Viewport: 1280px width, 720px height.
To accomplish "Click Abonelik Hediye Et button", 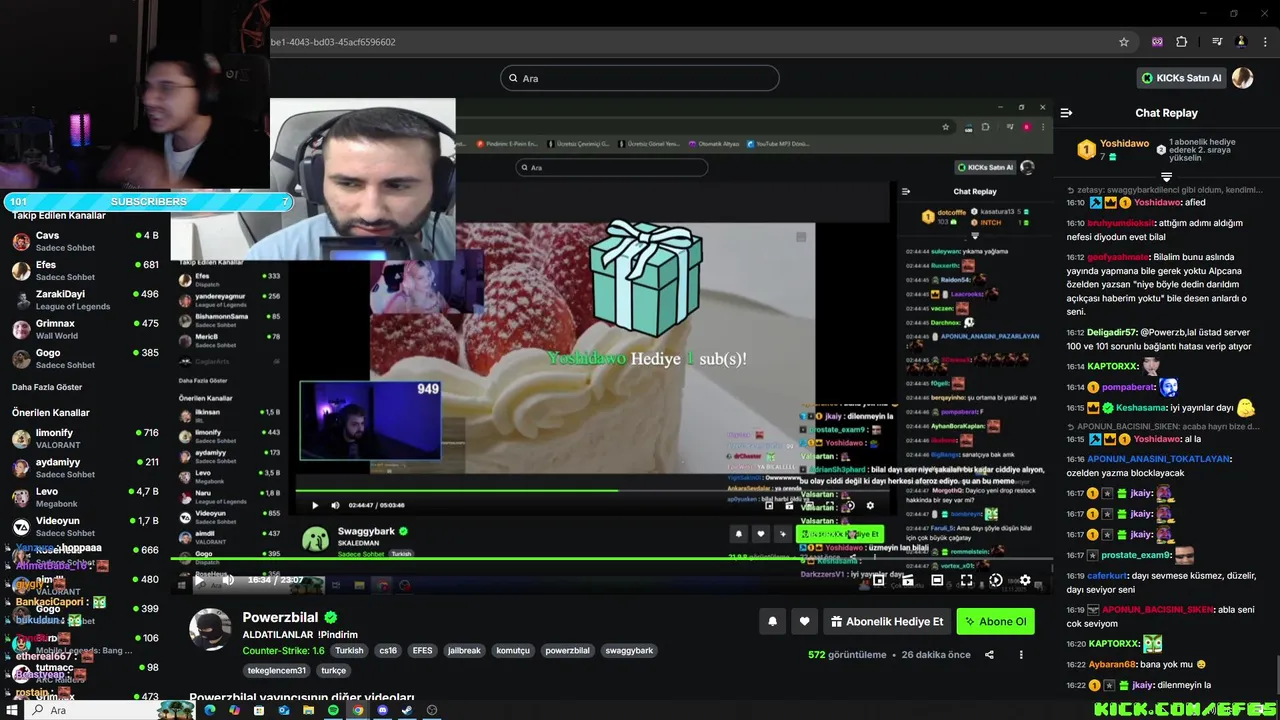I will click(x=887, y=621).
